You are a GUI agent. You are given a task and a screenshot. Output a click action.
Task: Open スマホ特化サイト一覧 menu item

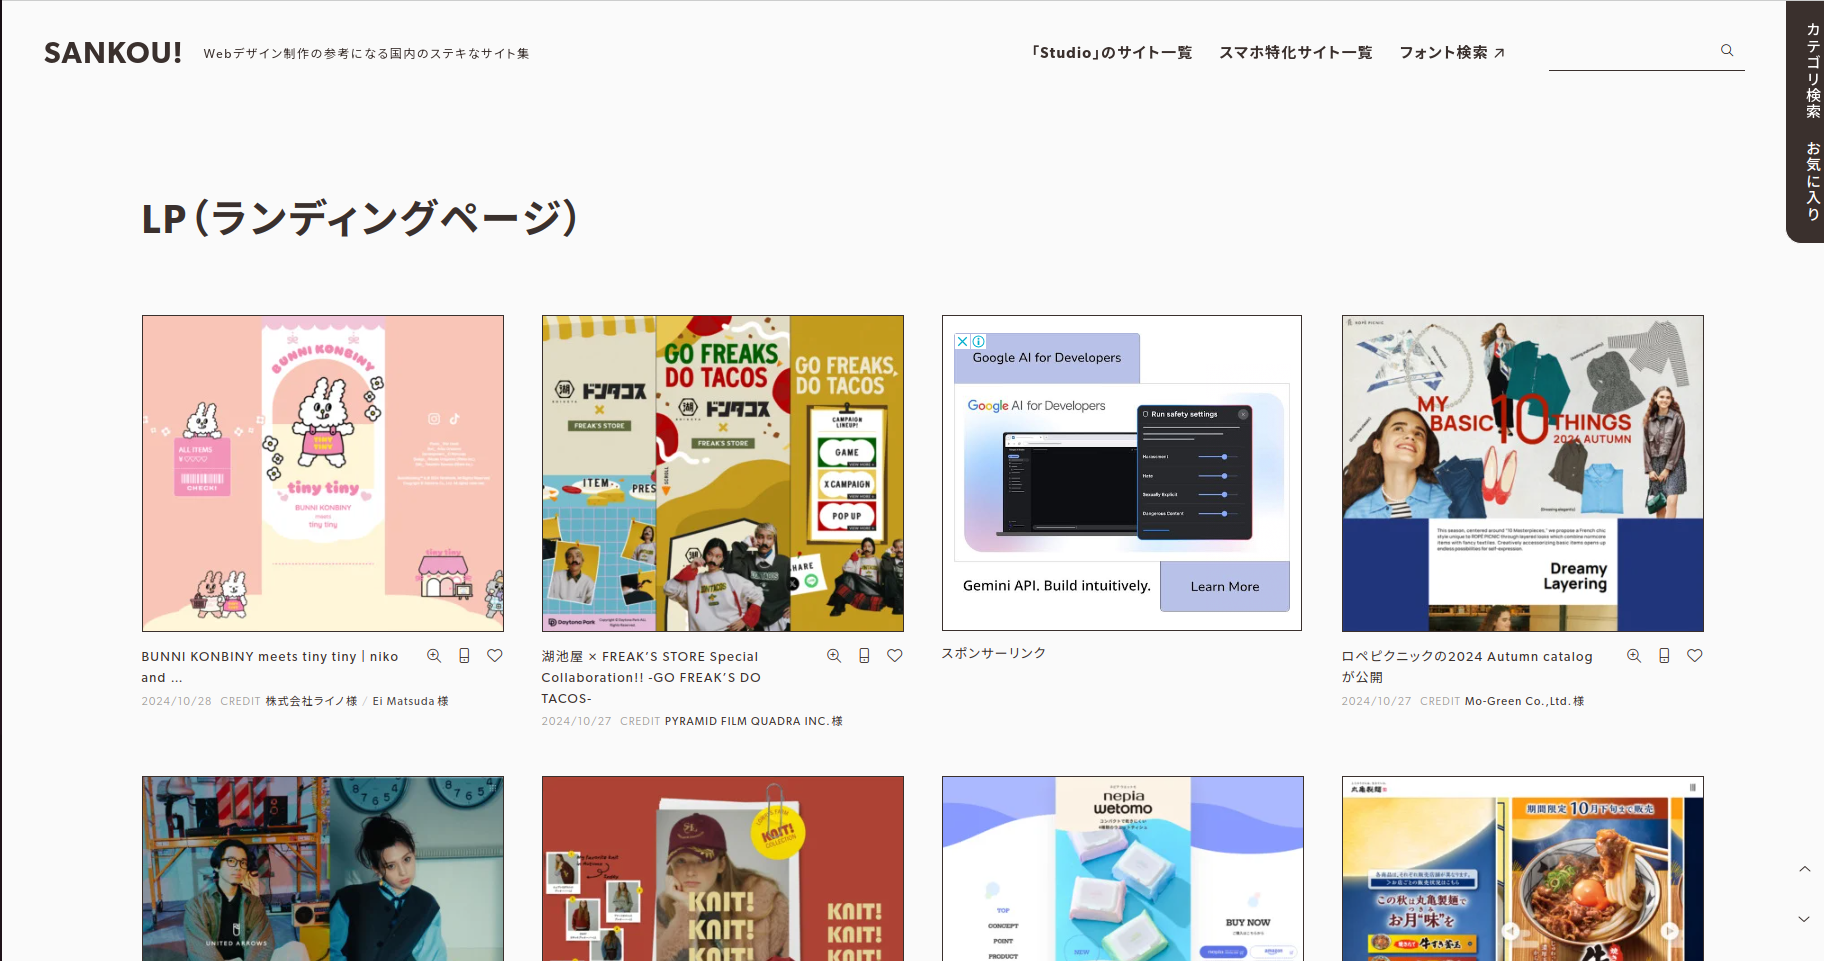pyautogui.click(x=1295, y=52)
